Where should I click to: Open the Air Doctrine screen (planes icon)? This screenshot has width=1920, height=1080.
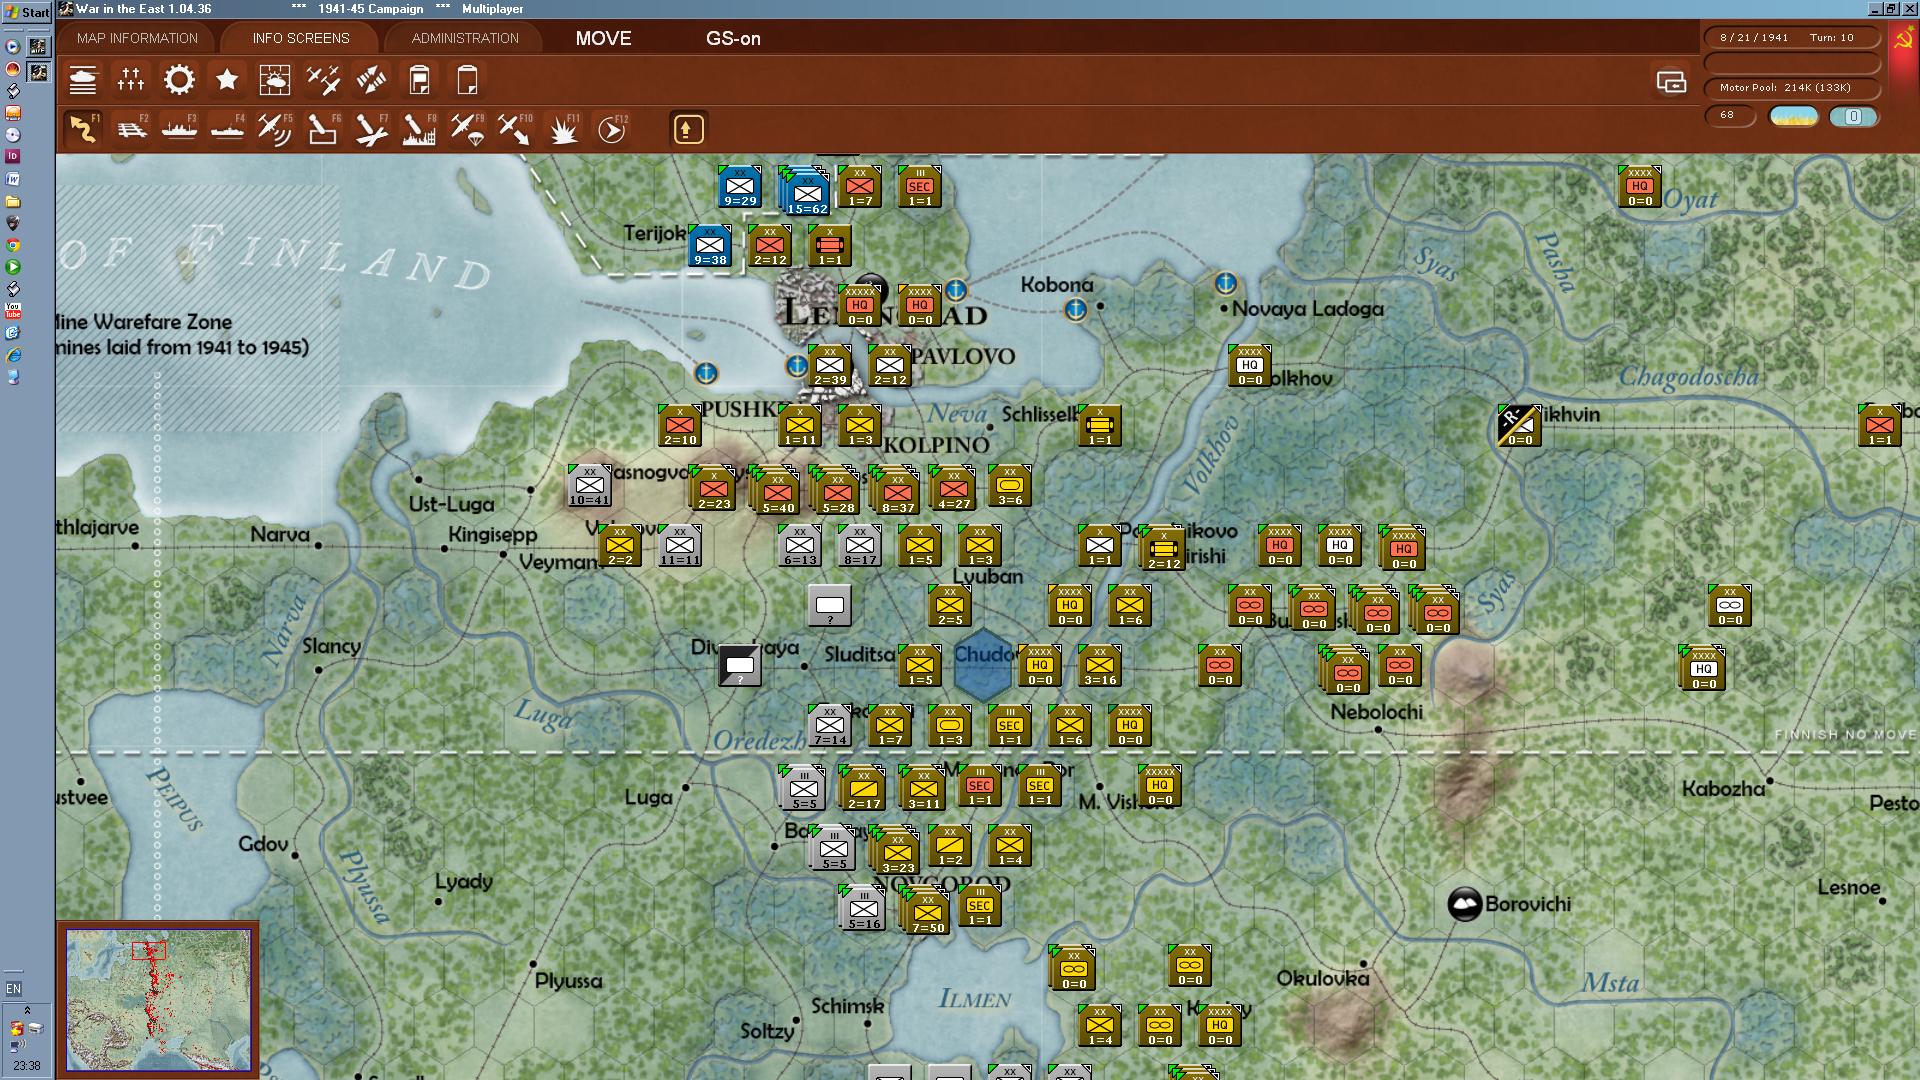(323, 80)
